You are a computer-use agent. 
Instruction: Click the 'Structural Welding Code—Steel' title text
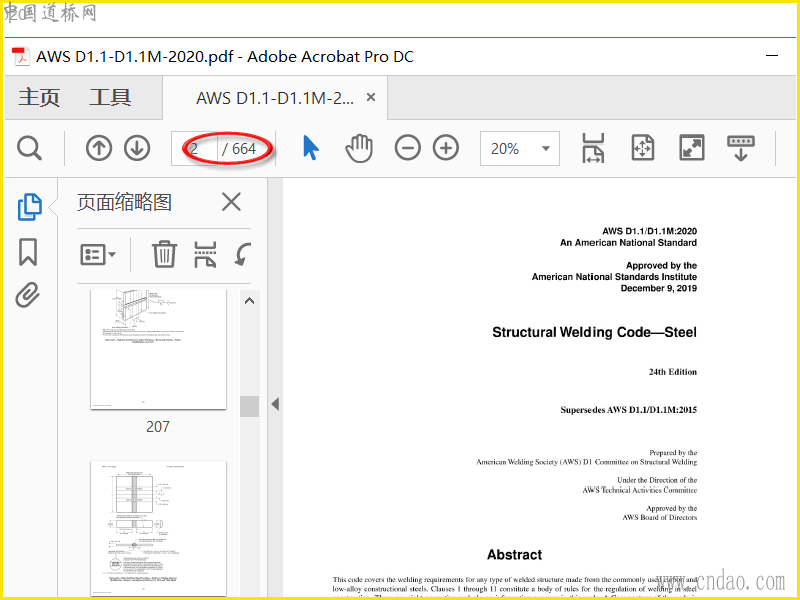(x=594, y=332)
